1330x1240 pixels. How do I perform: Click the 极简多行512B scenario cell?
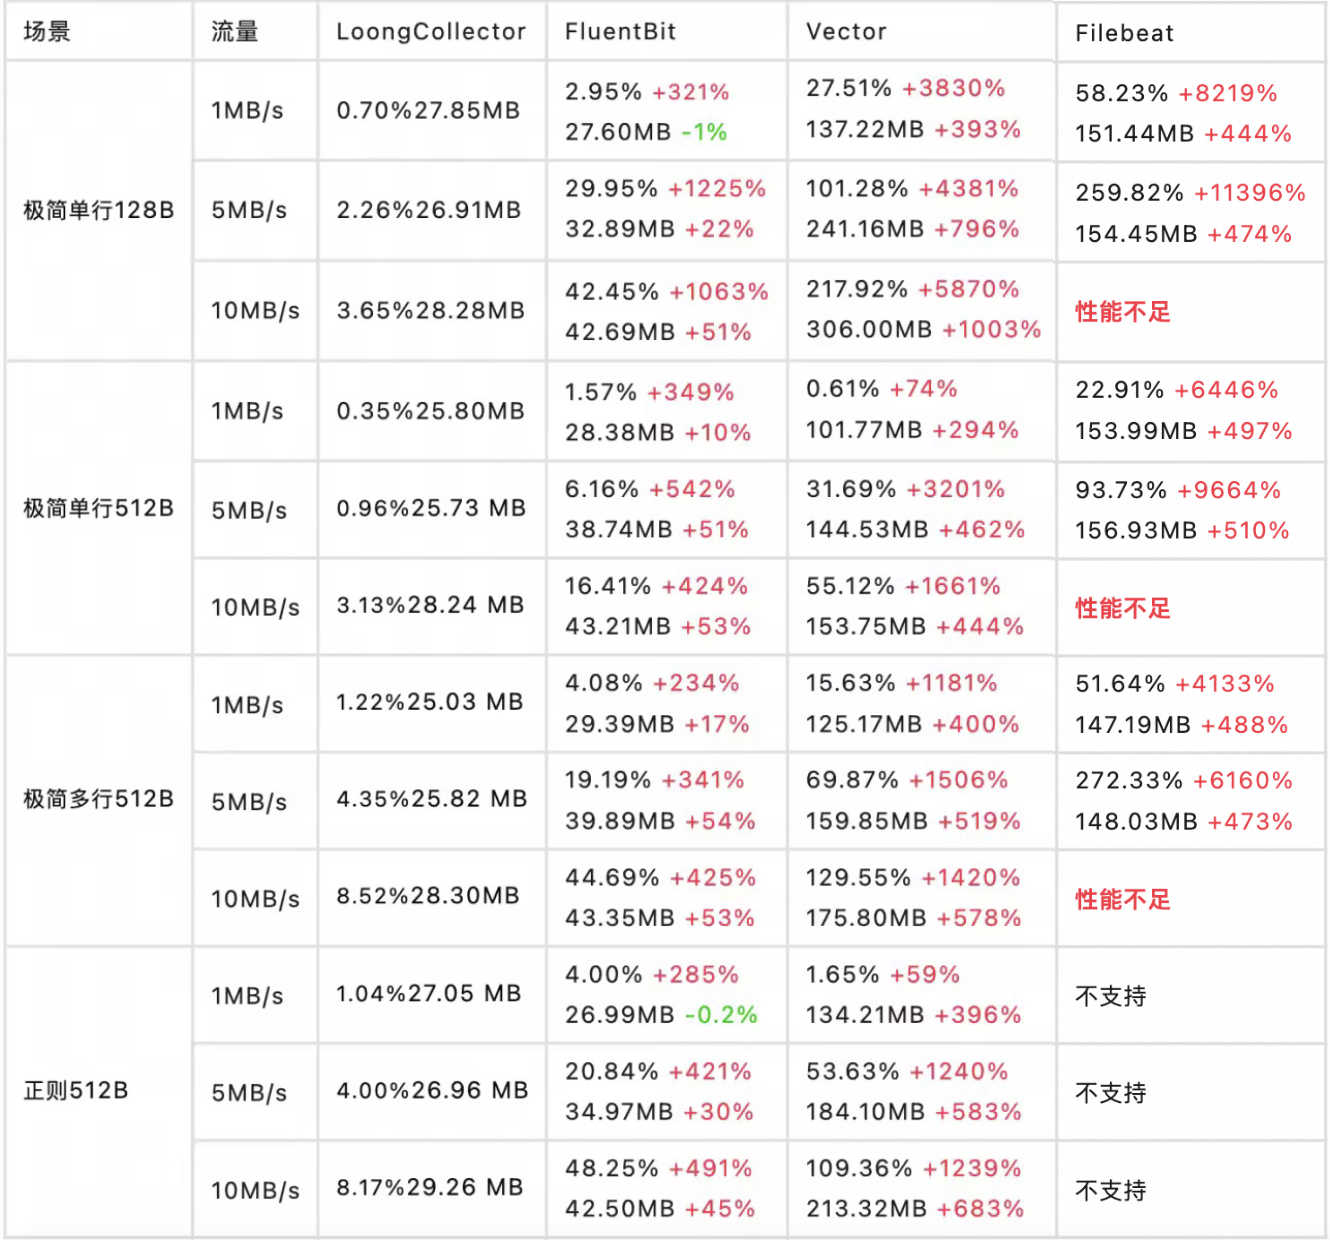point(99,798)
